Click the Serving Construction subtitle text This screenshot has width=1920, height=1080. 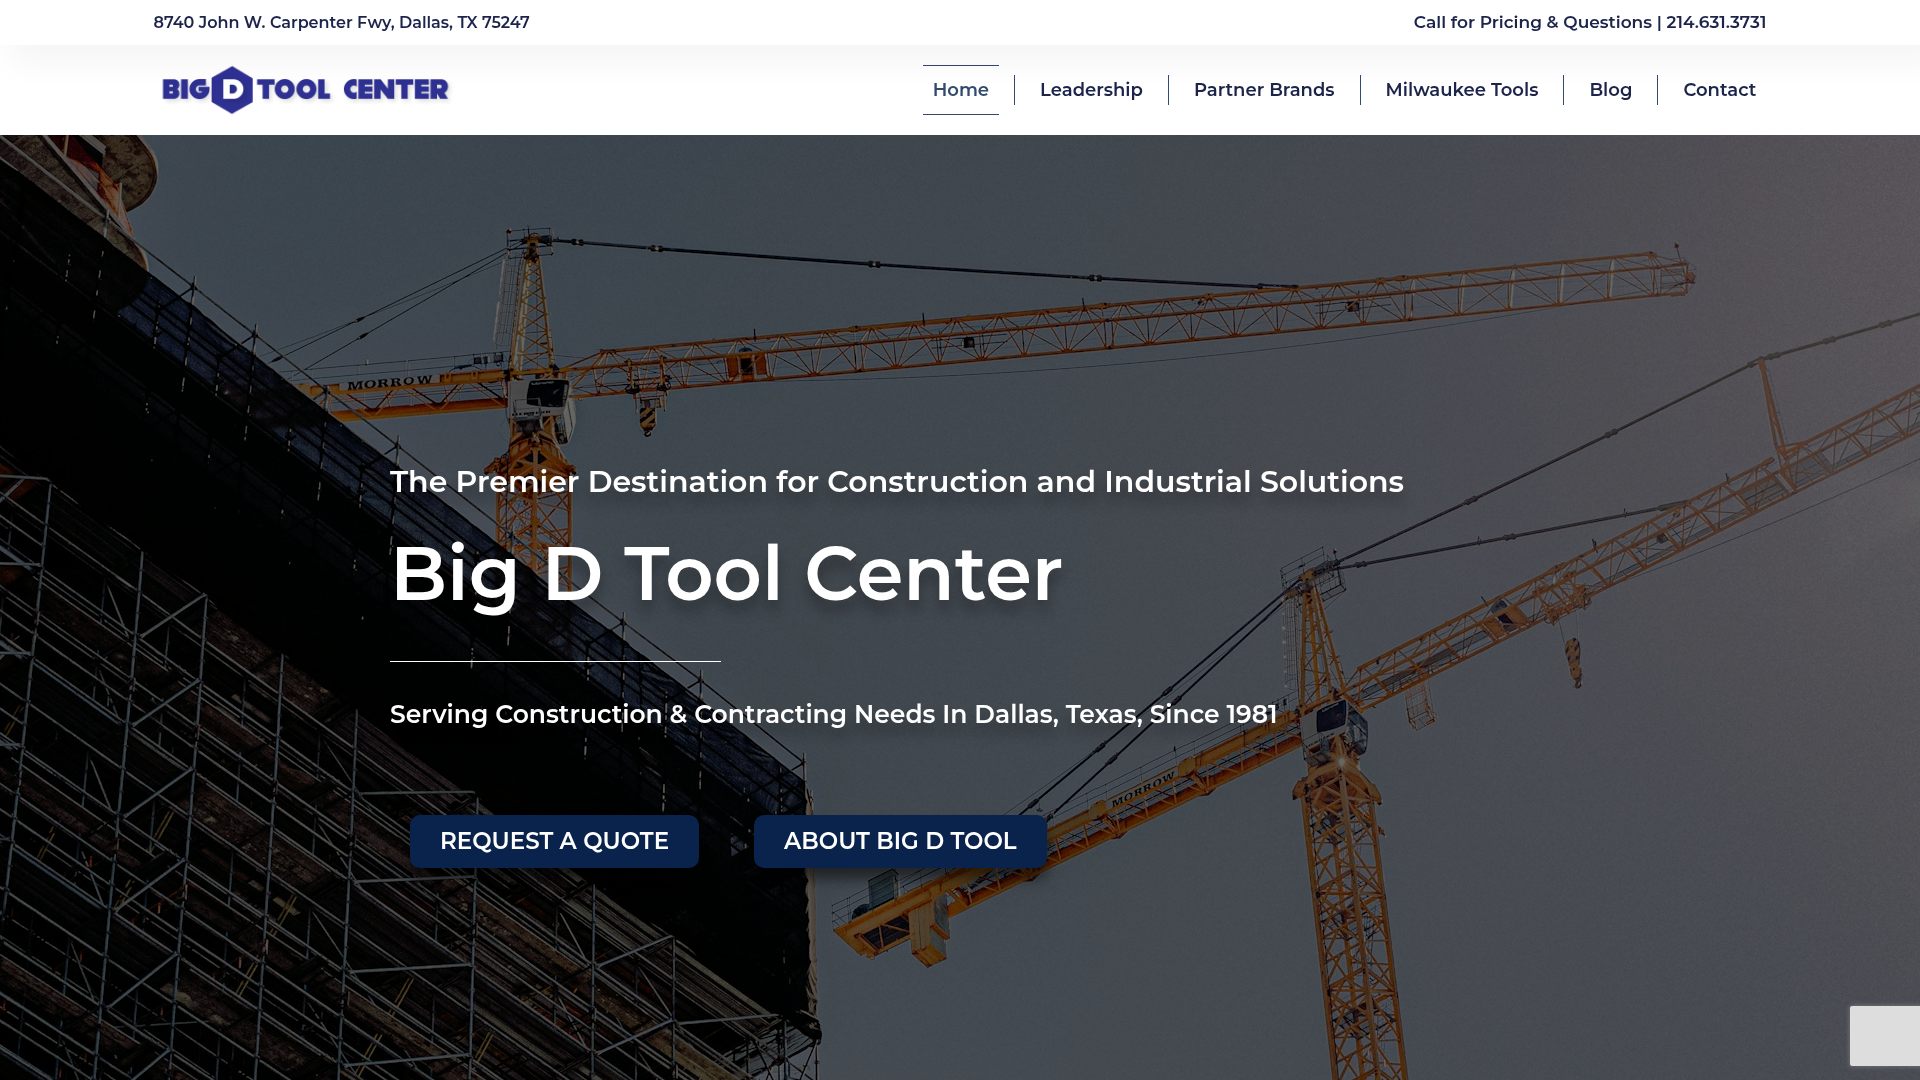point(833,714)
